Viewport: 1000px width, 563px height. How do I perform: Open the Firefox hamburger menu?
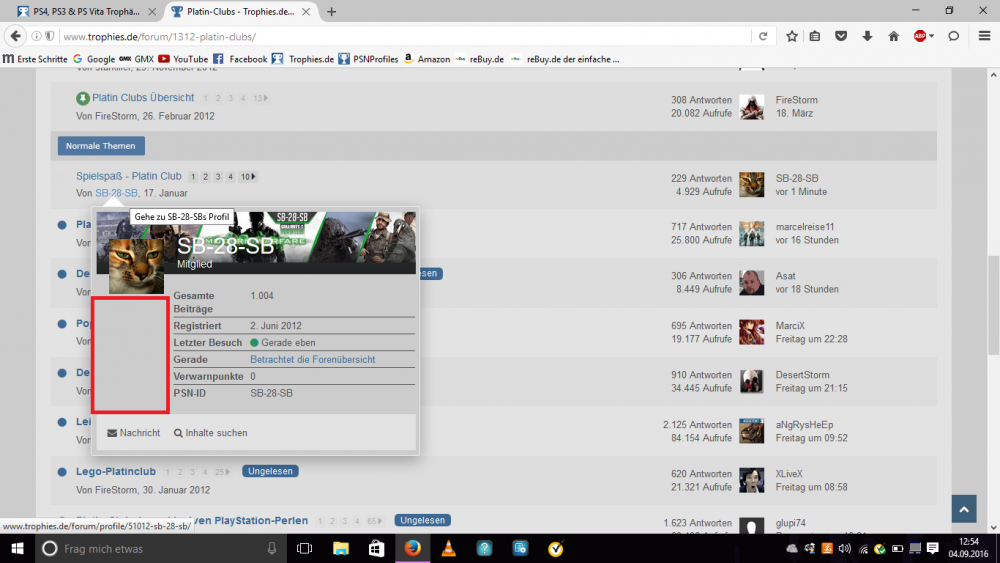(984, 36)
